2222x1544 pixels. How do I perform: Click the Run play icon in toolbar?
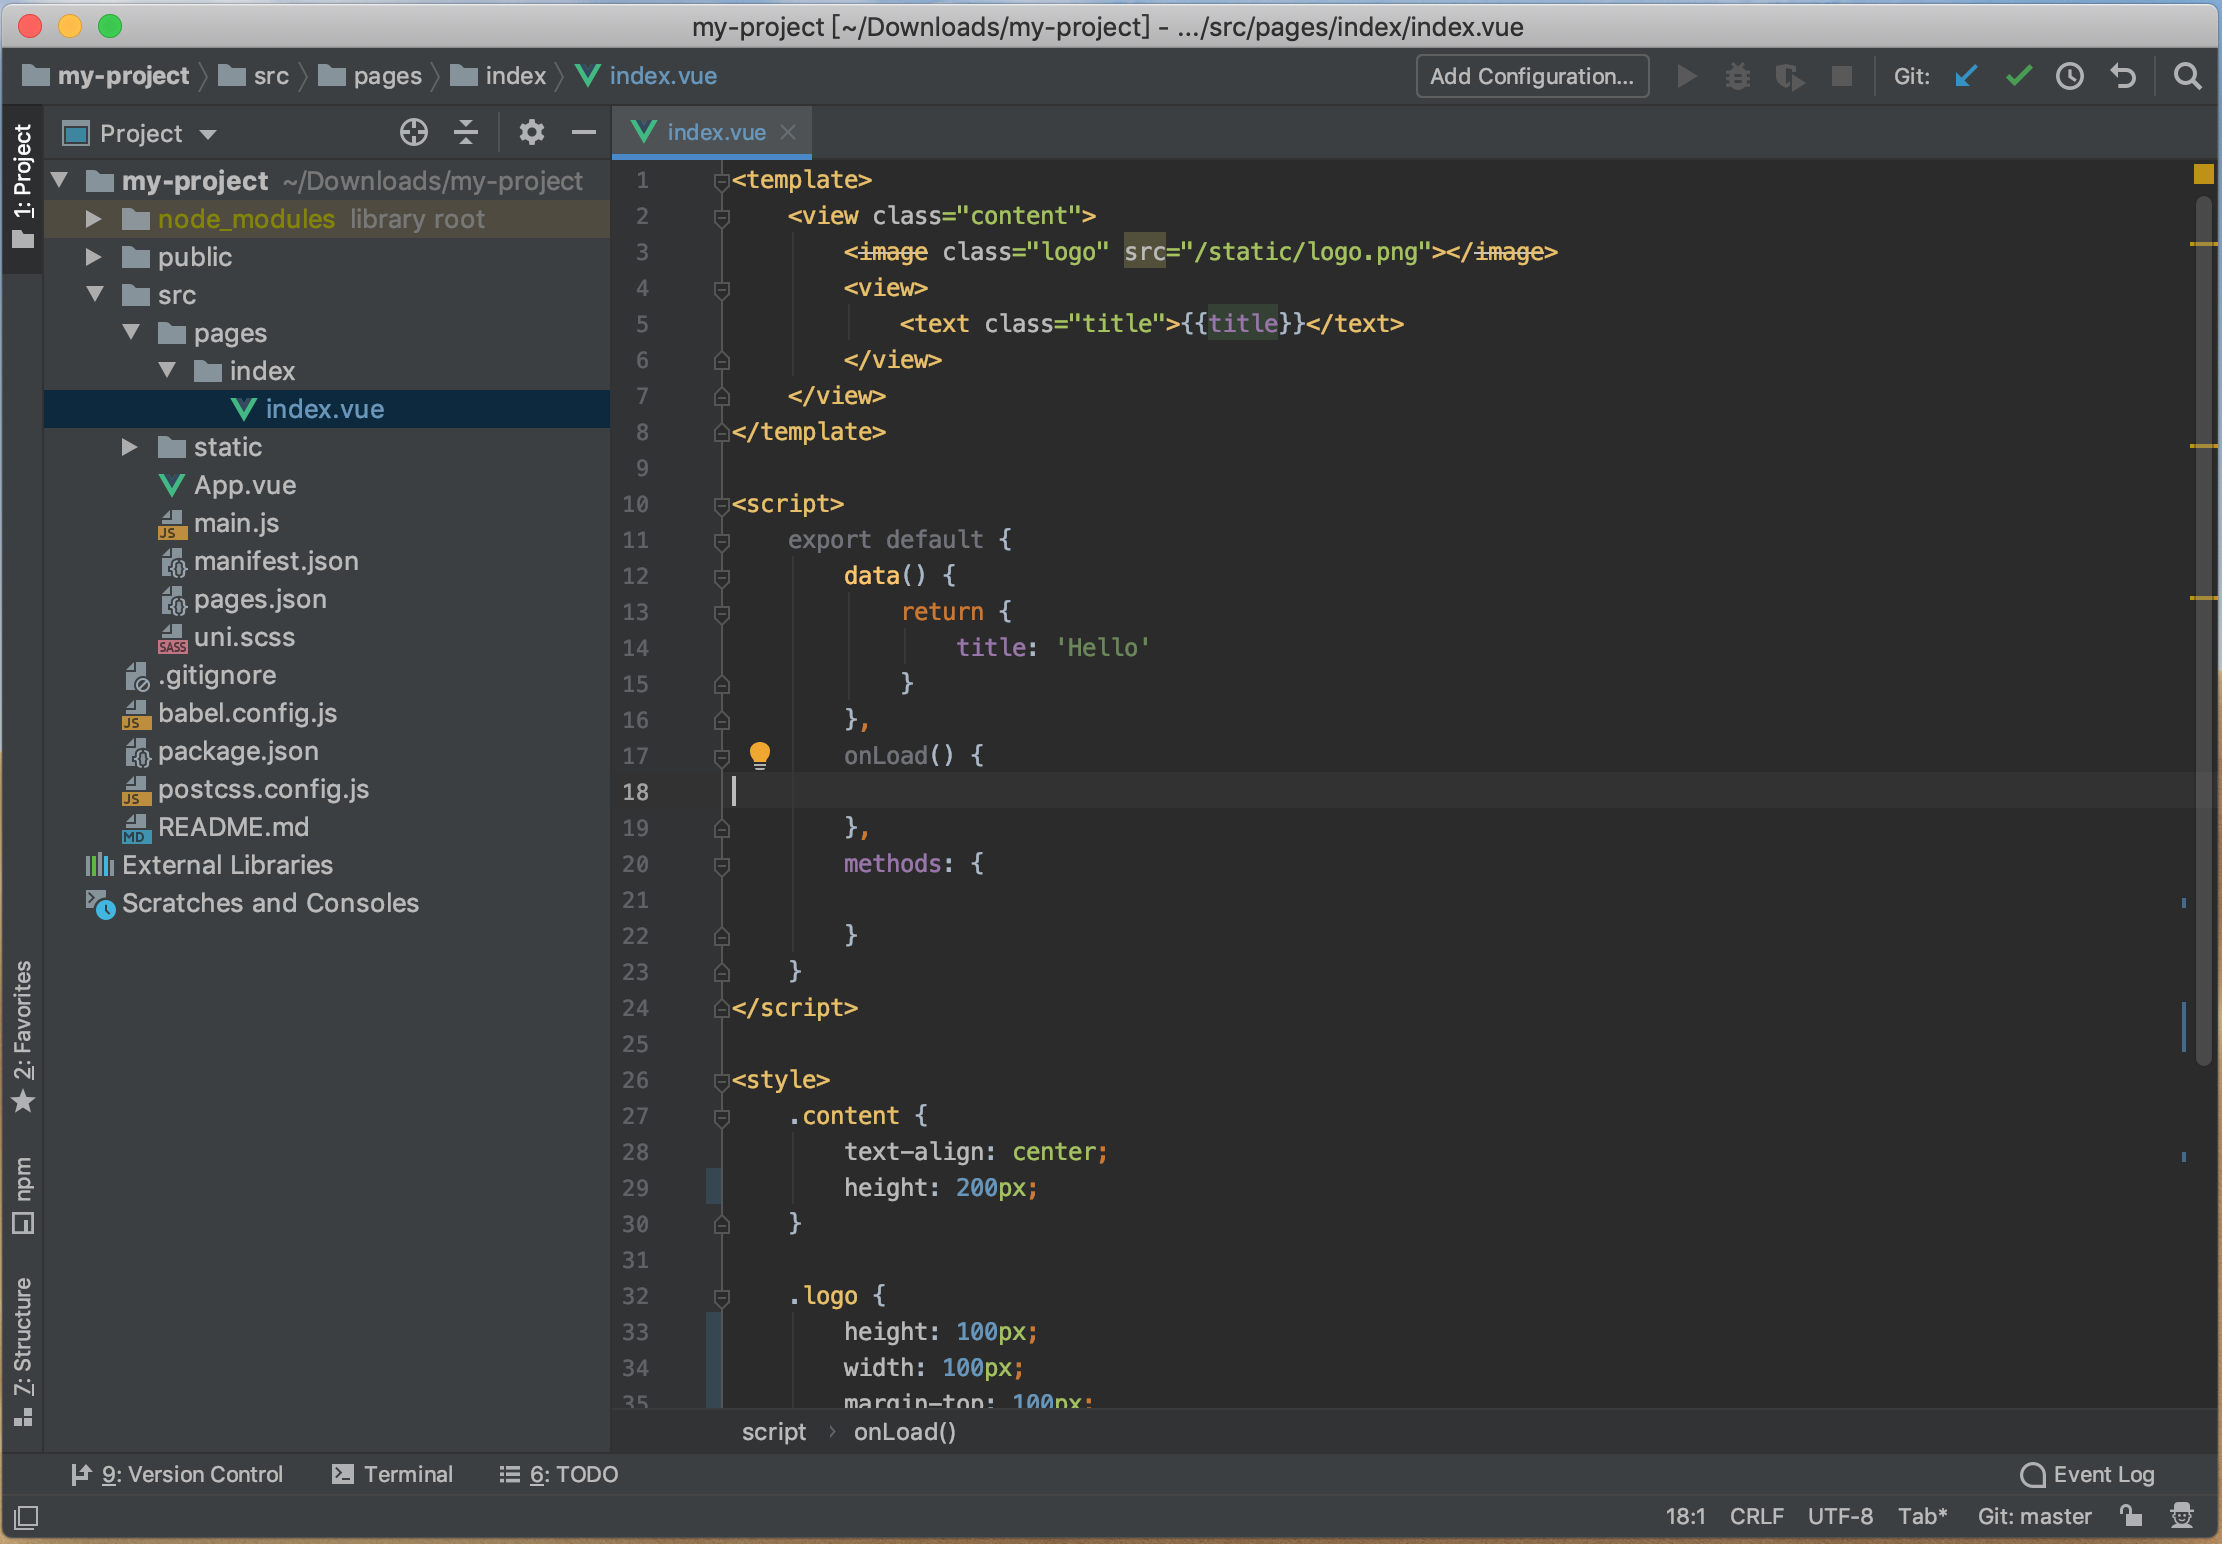click(1686, 76)
